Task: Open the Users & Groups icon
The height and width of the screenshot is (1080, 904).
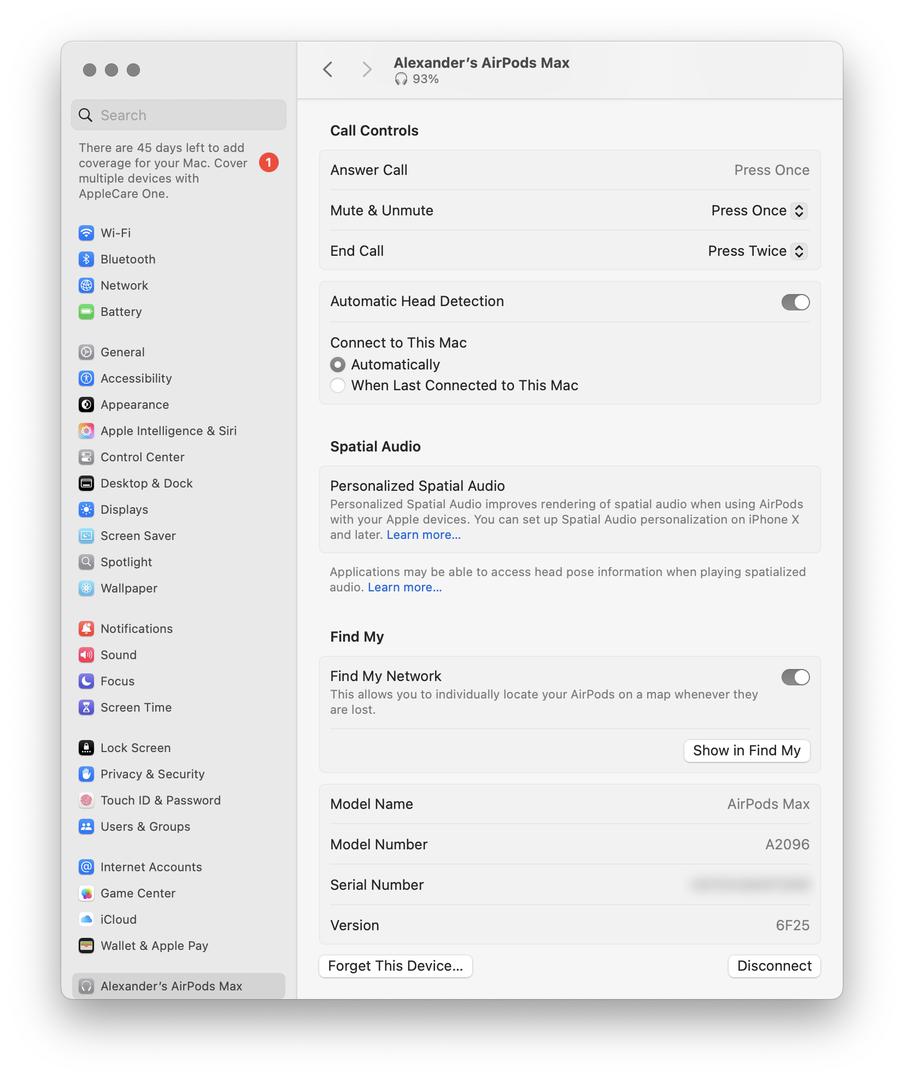Action: coord(86,826)
